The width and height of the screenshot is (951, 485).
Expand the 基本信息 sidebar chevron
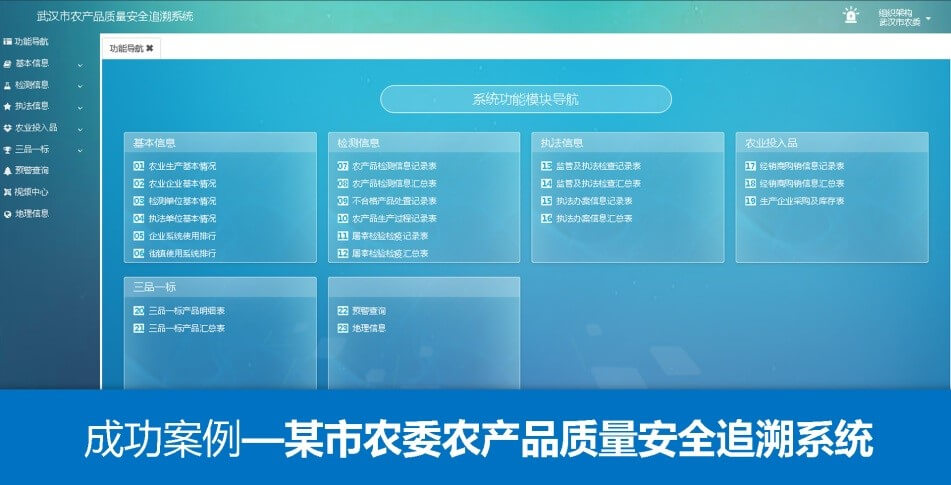point(80,64)
